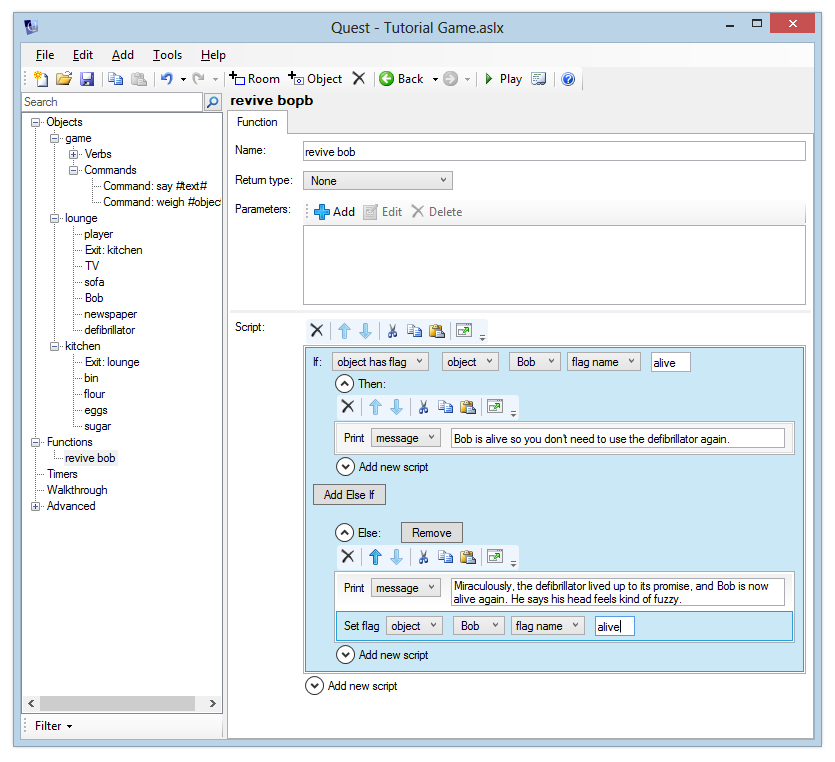Viewport: 835px width, 762px height.
Task: Delete script in the Then block toolbar
Action: coord(348,407)
